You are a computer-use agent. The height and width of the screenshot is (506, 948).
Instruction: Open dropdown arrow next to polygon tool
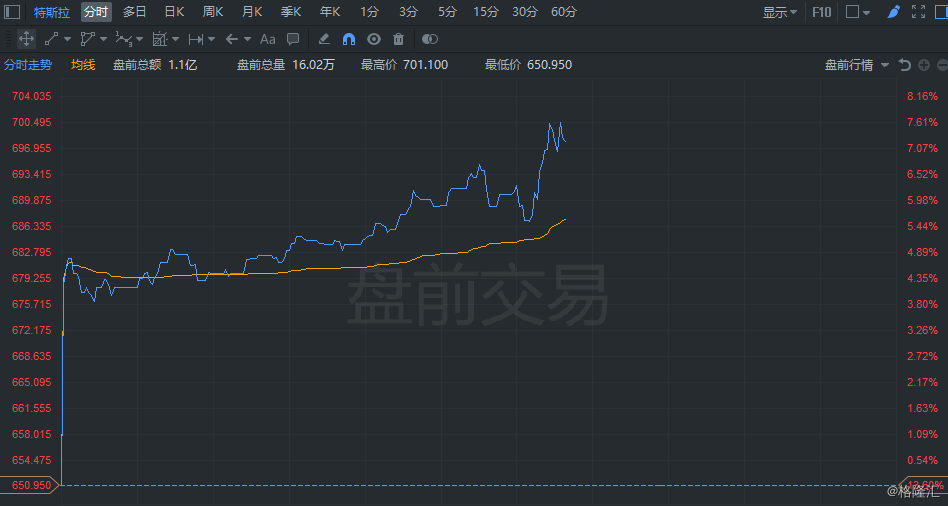[x=103, y=39]
